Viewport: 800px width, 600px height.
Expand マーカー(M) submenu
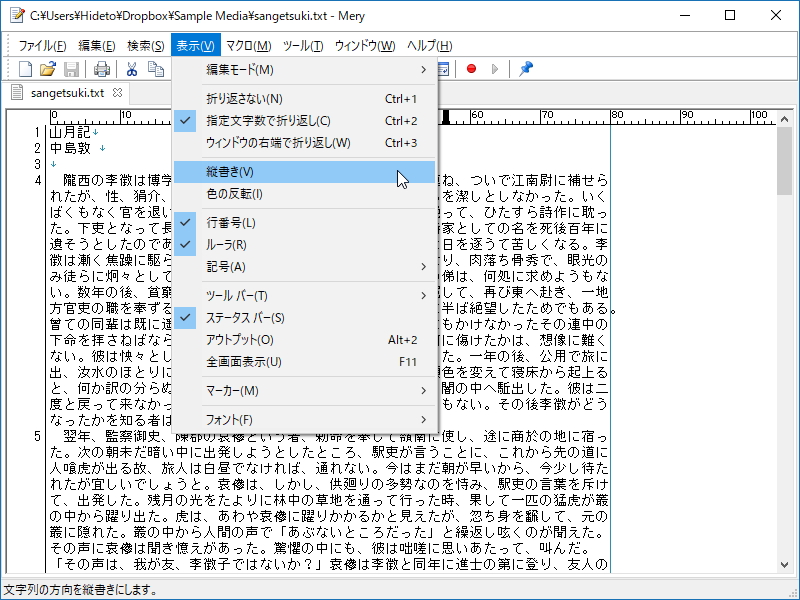pos(305,391)
